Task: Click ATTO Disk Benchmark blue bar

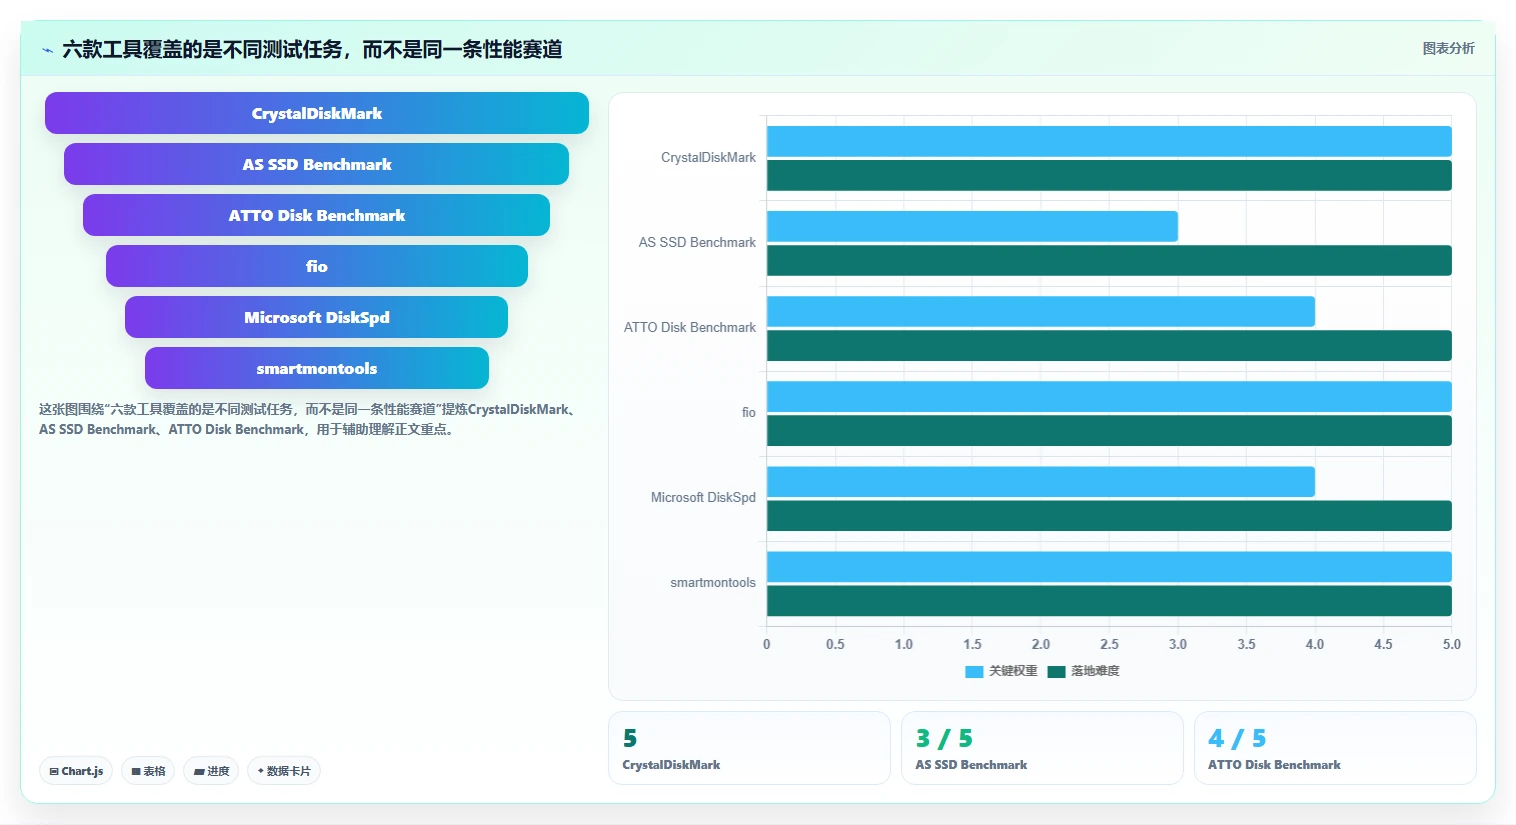Action: pos(1041,311)
